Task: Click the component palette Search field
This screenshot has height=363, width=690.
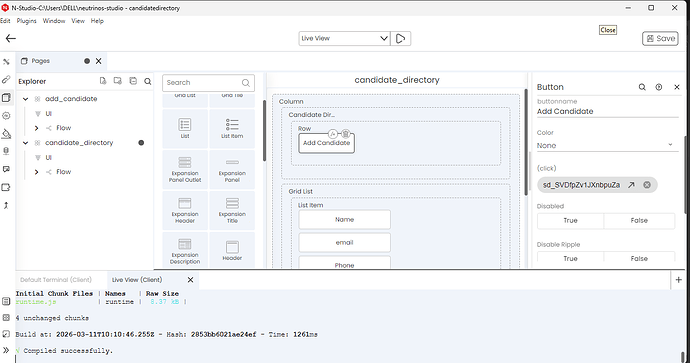Action: [208, 83]
